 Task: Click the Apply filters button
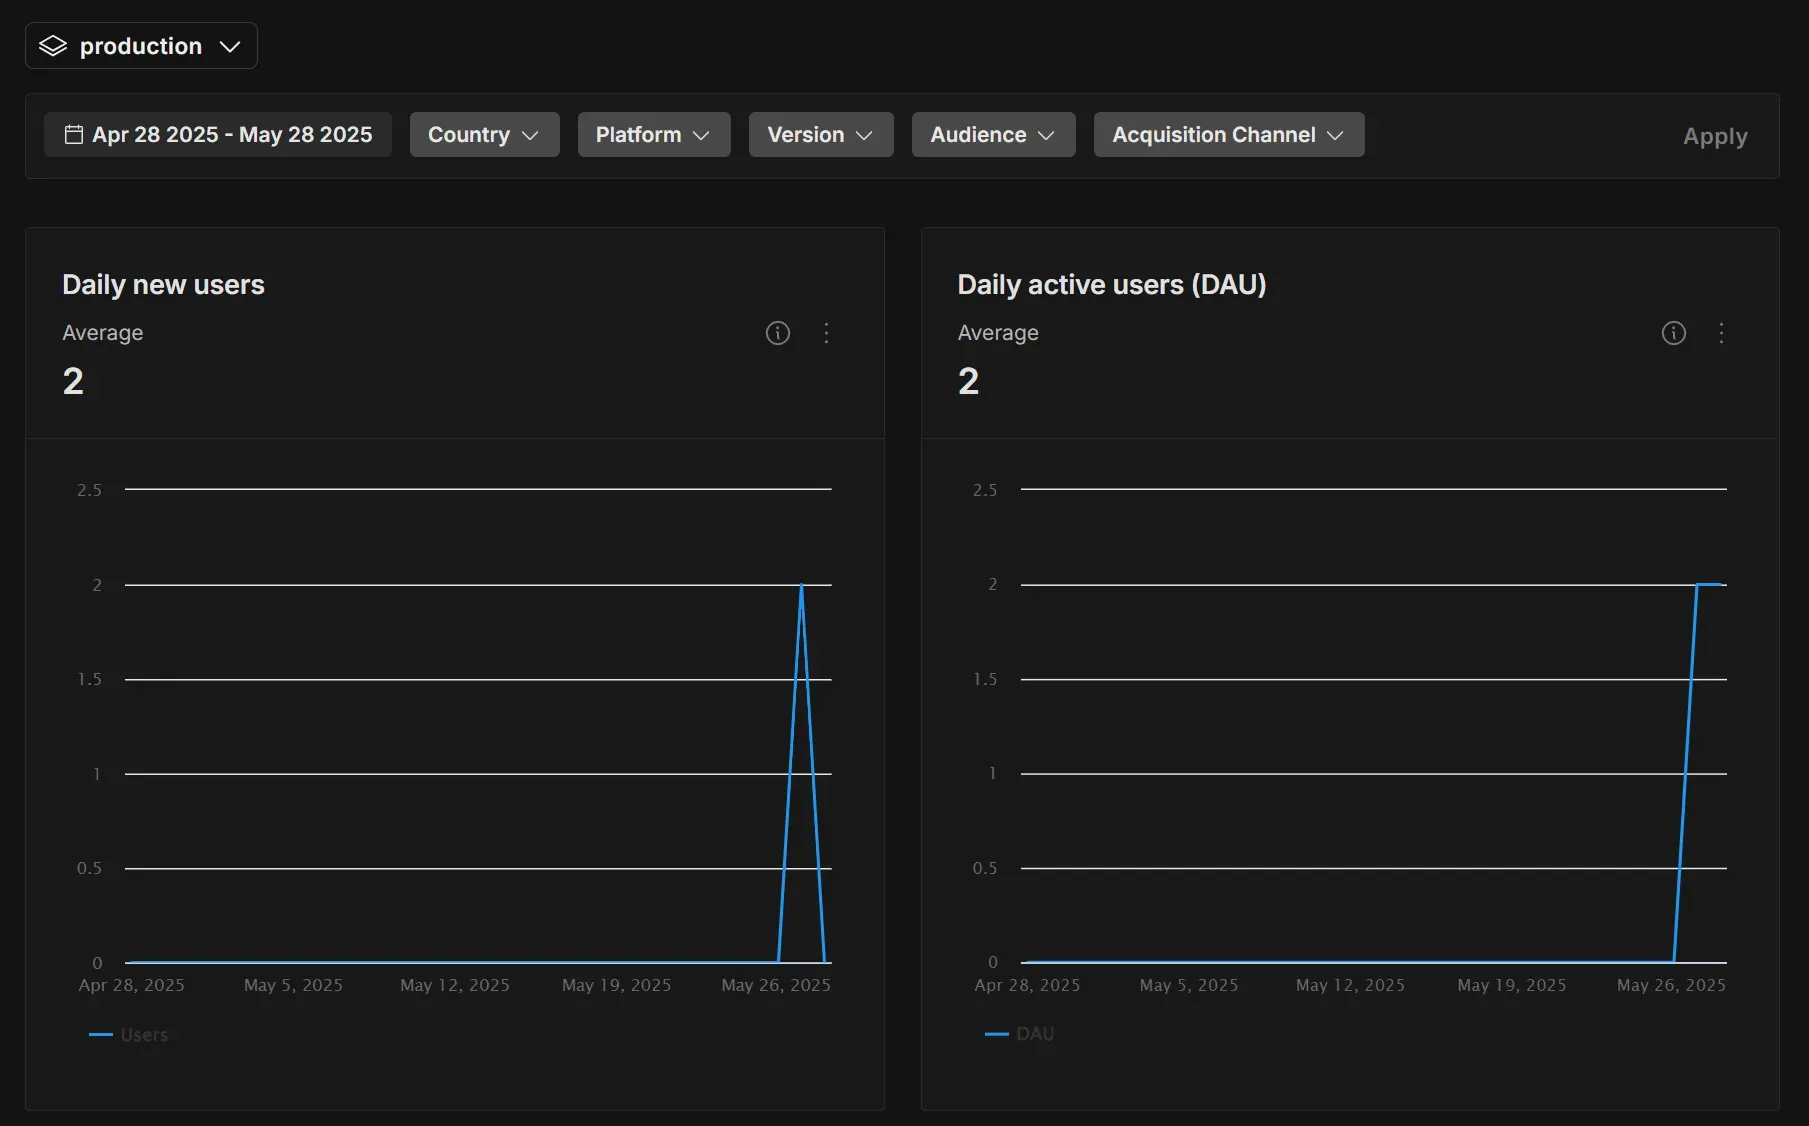point(1715,136)
